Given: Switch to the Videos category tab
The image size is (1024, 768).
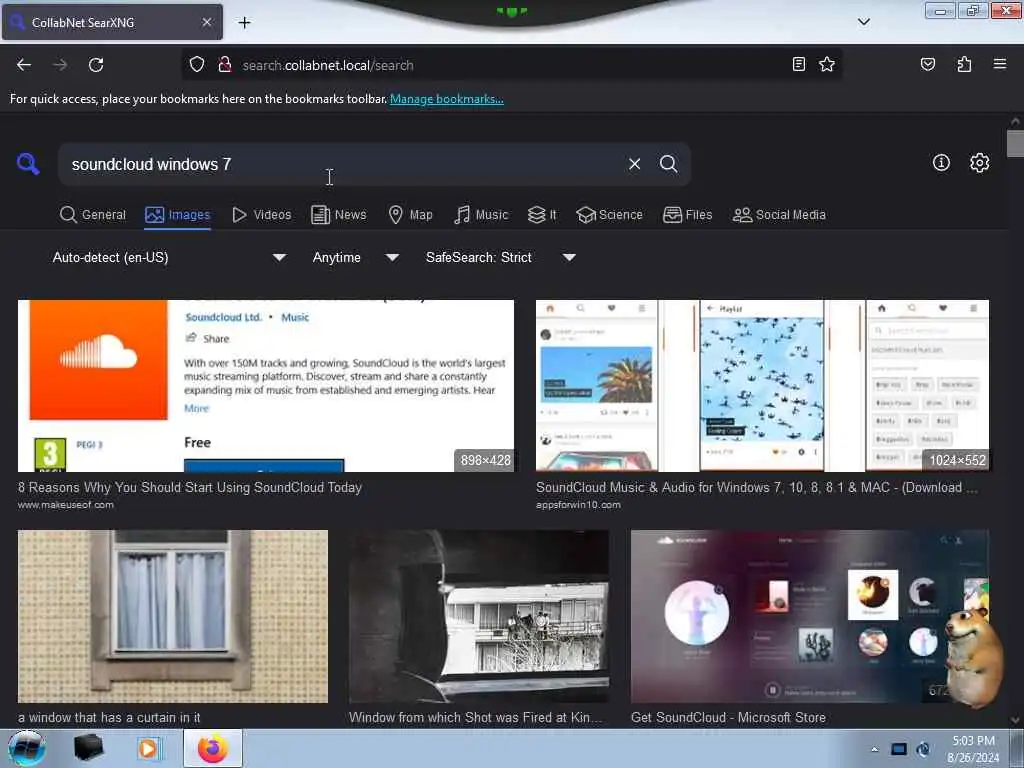Looking at the screenshot, I should click(261, 215).
